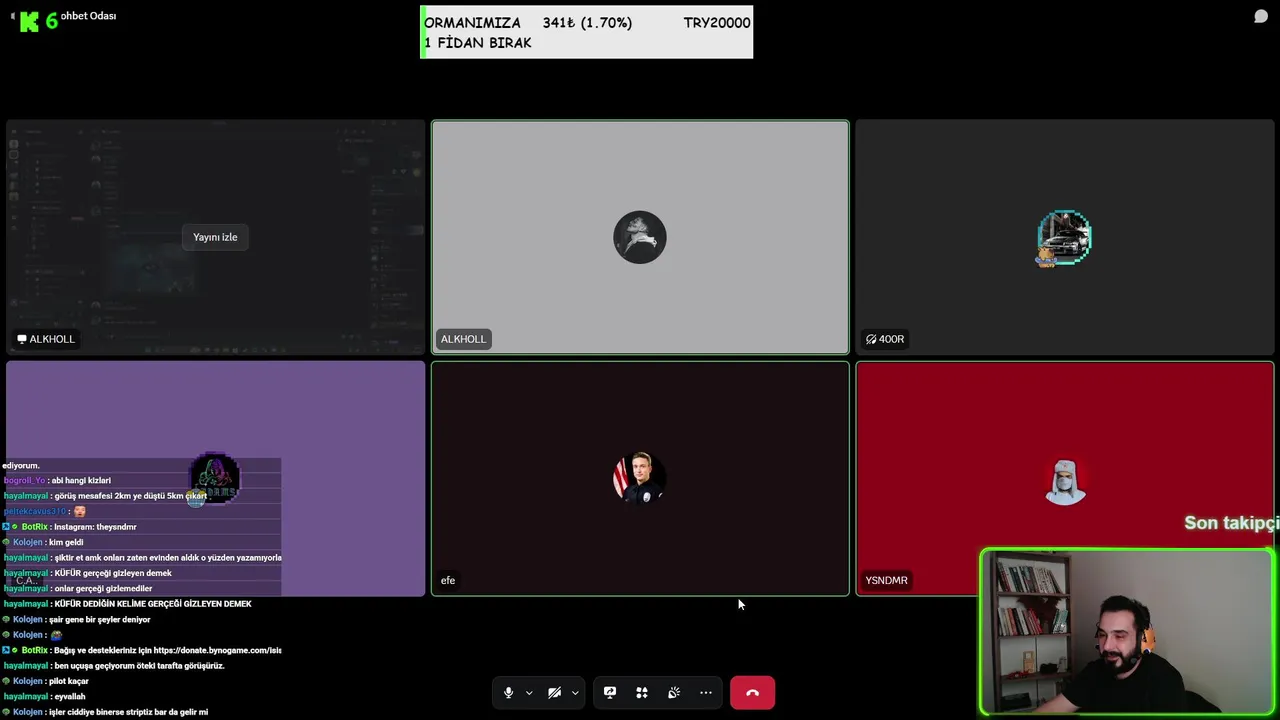Open the soundboard icon

674,693
